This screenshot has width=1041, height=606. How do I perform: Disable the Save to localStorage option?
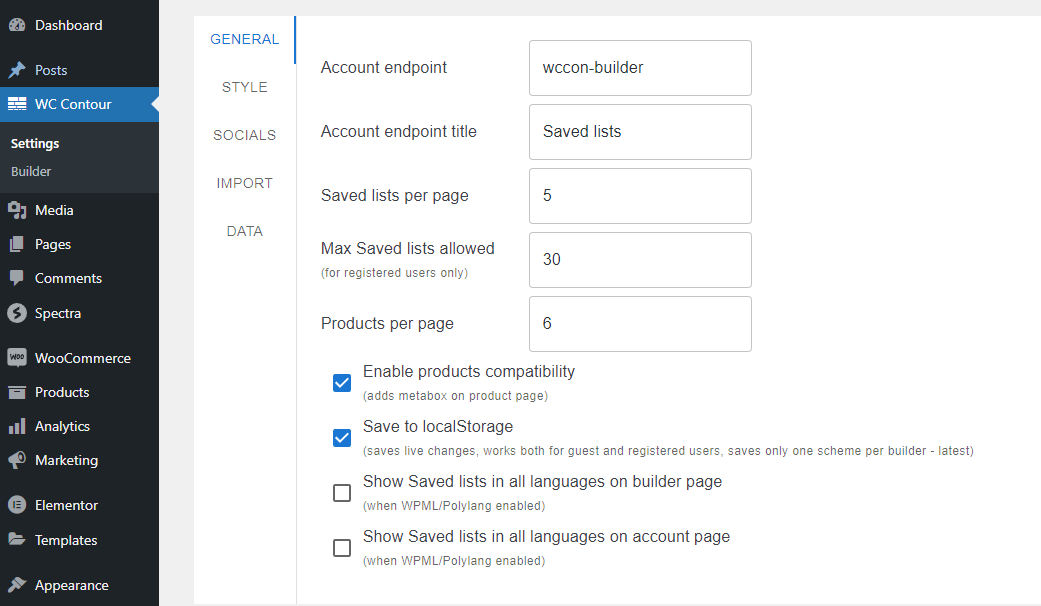coord(342,438)
